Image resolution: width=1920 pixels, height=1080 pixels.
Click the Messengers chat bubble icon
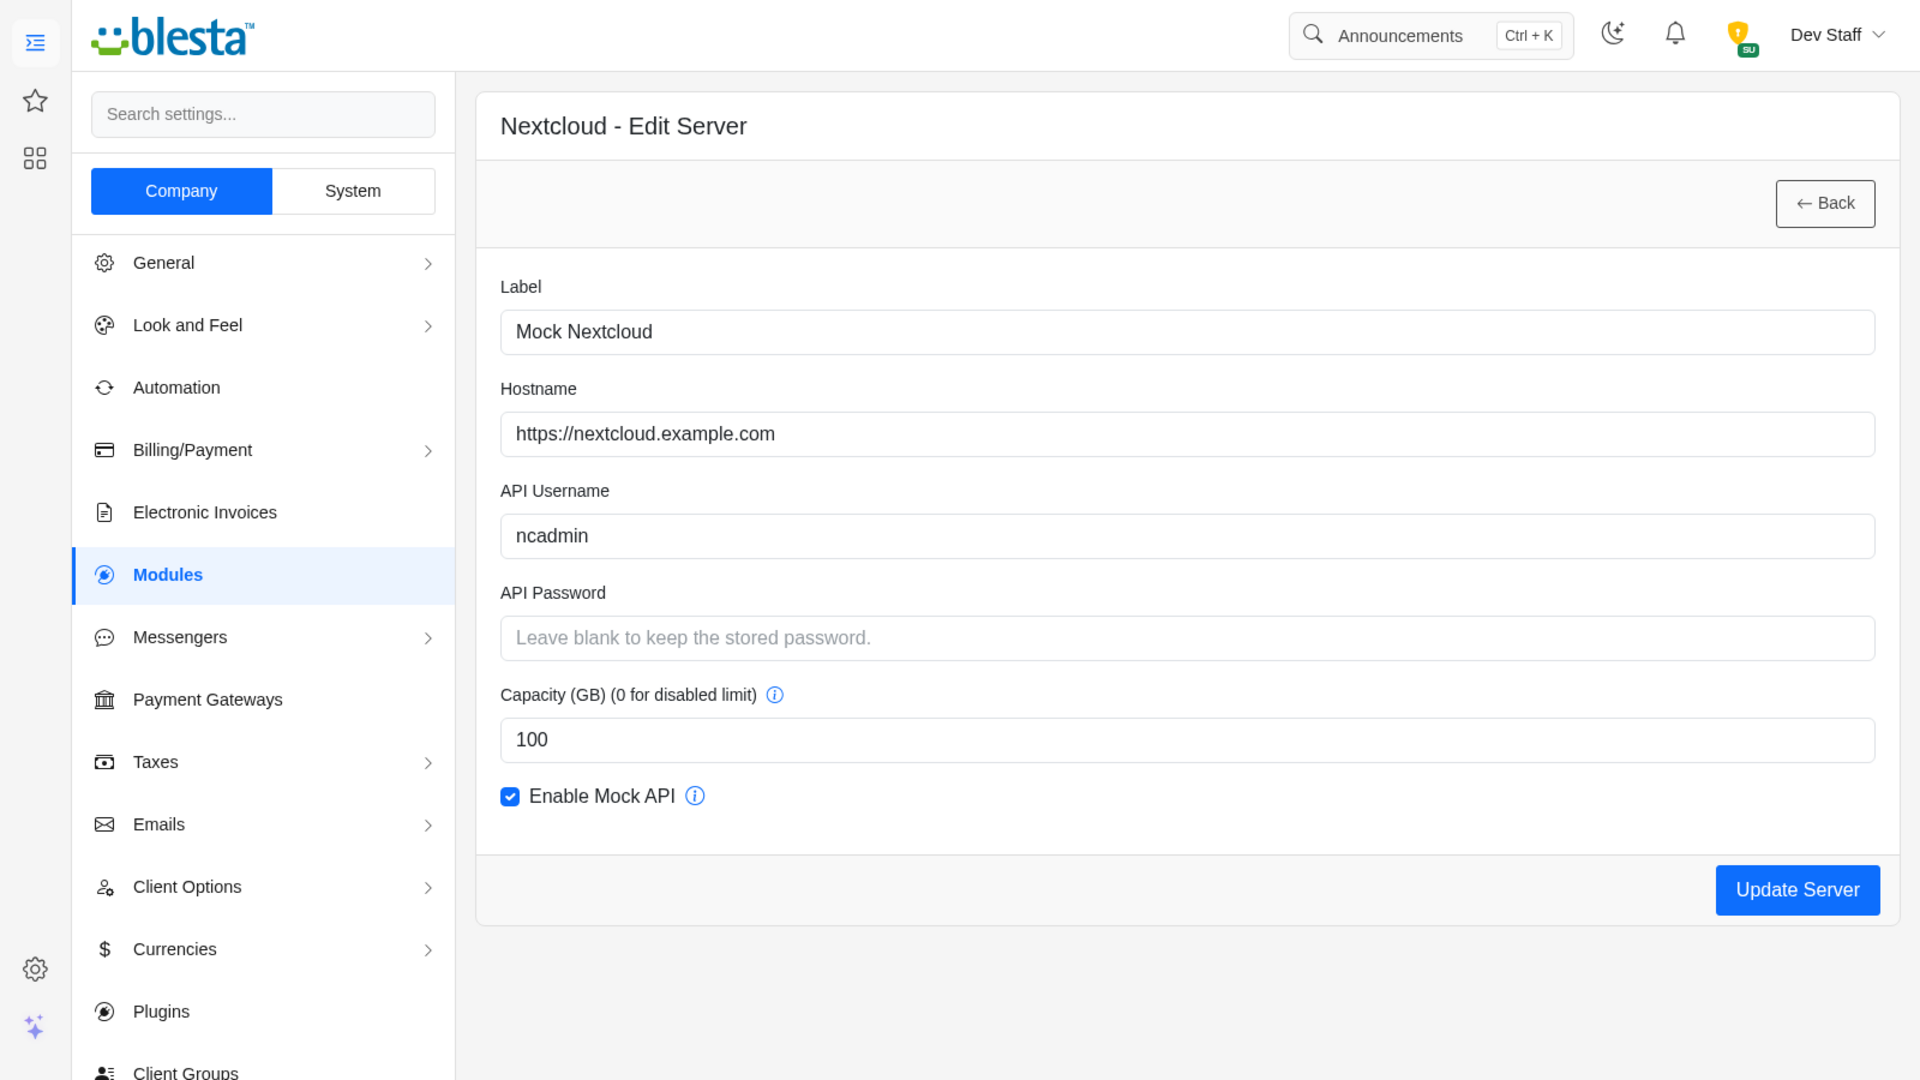104,638
